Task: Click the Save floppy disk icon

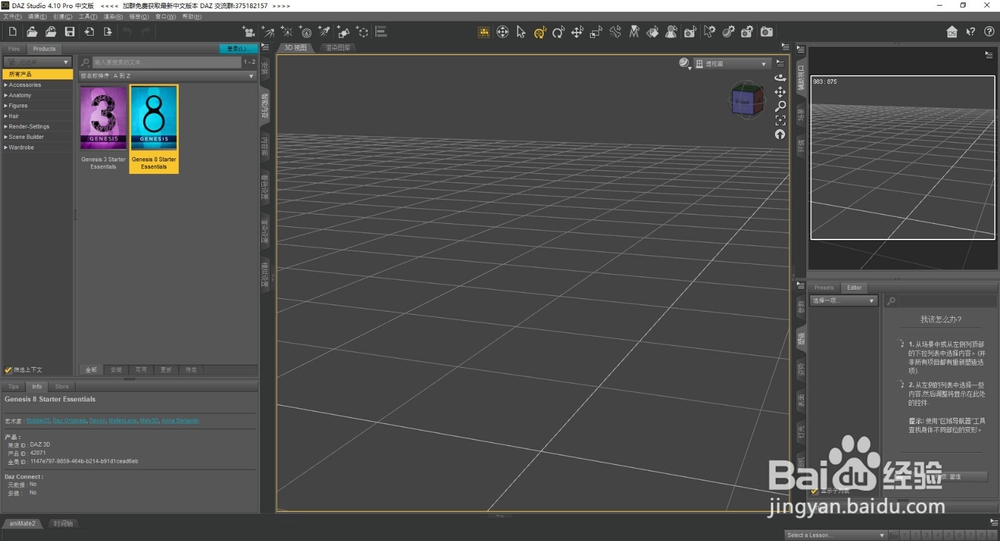Action: [x=70, y=32]
